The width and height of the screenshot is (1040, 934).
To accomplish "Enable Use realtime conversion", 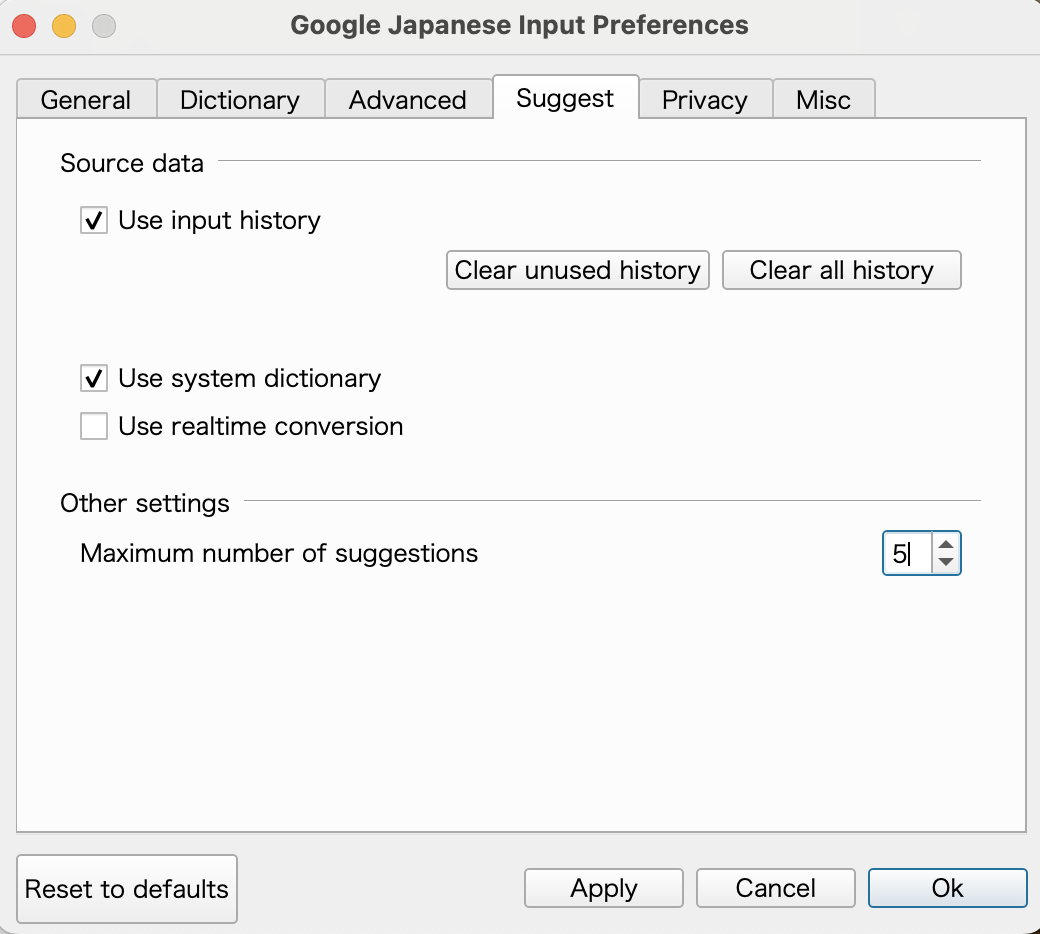I will tap(94, 427).
